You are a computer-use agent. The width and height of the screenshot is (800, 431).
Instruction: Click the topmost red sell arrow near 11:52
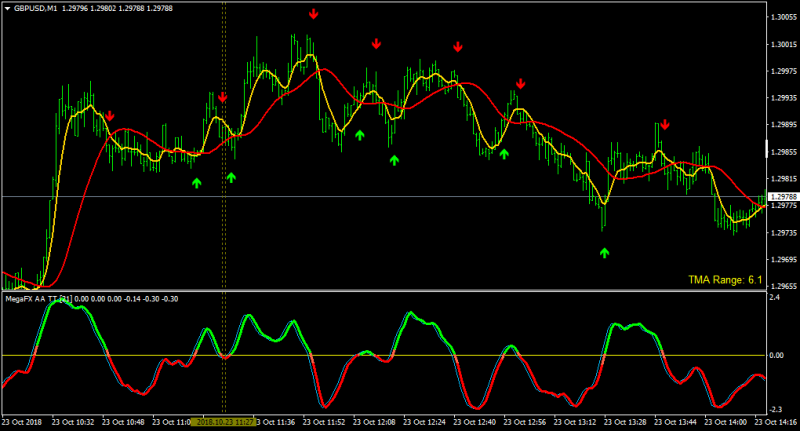(x=313, y=14)
